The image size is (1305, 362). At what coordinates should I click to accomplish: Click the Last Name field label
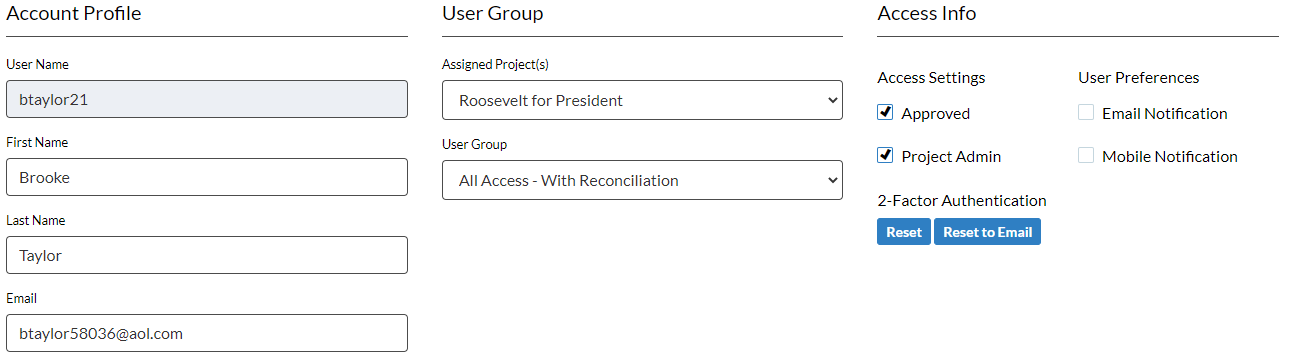[x=36, y=220]
